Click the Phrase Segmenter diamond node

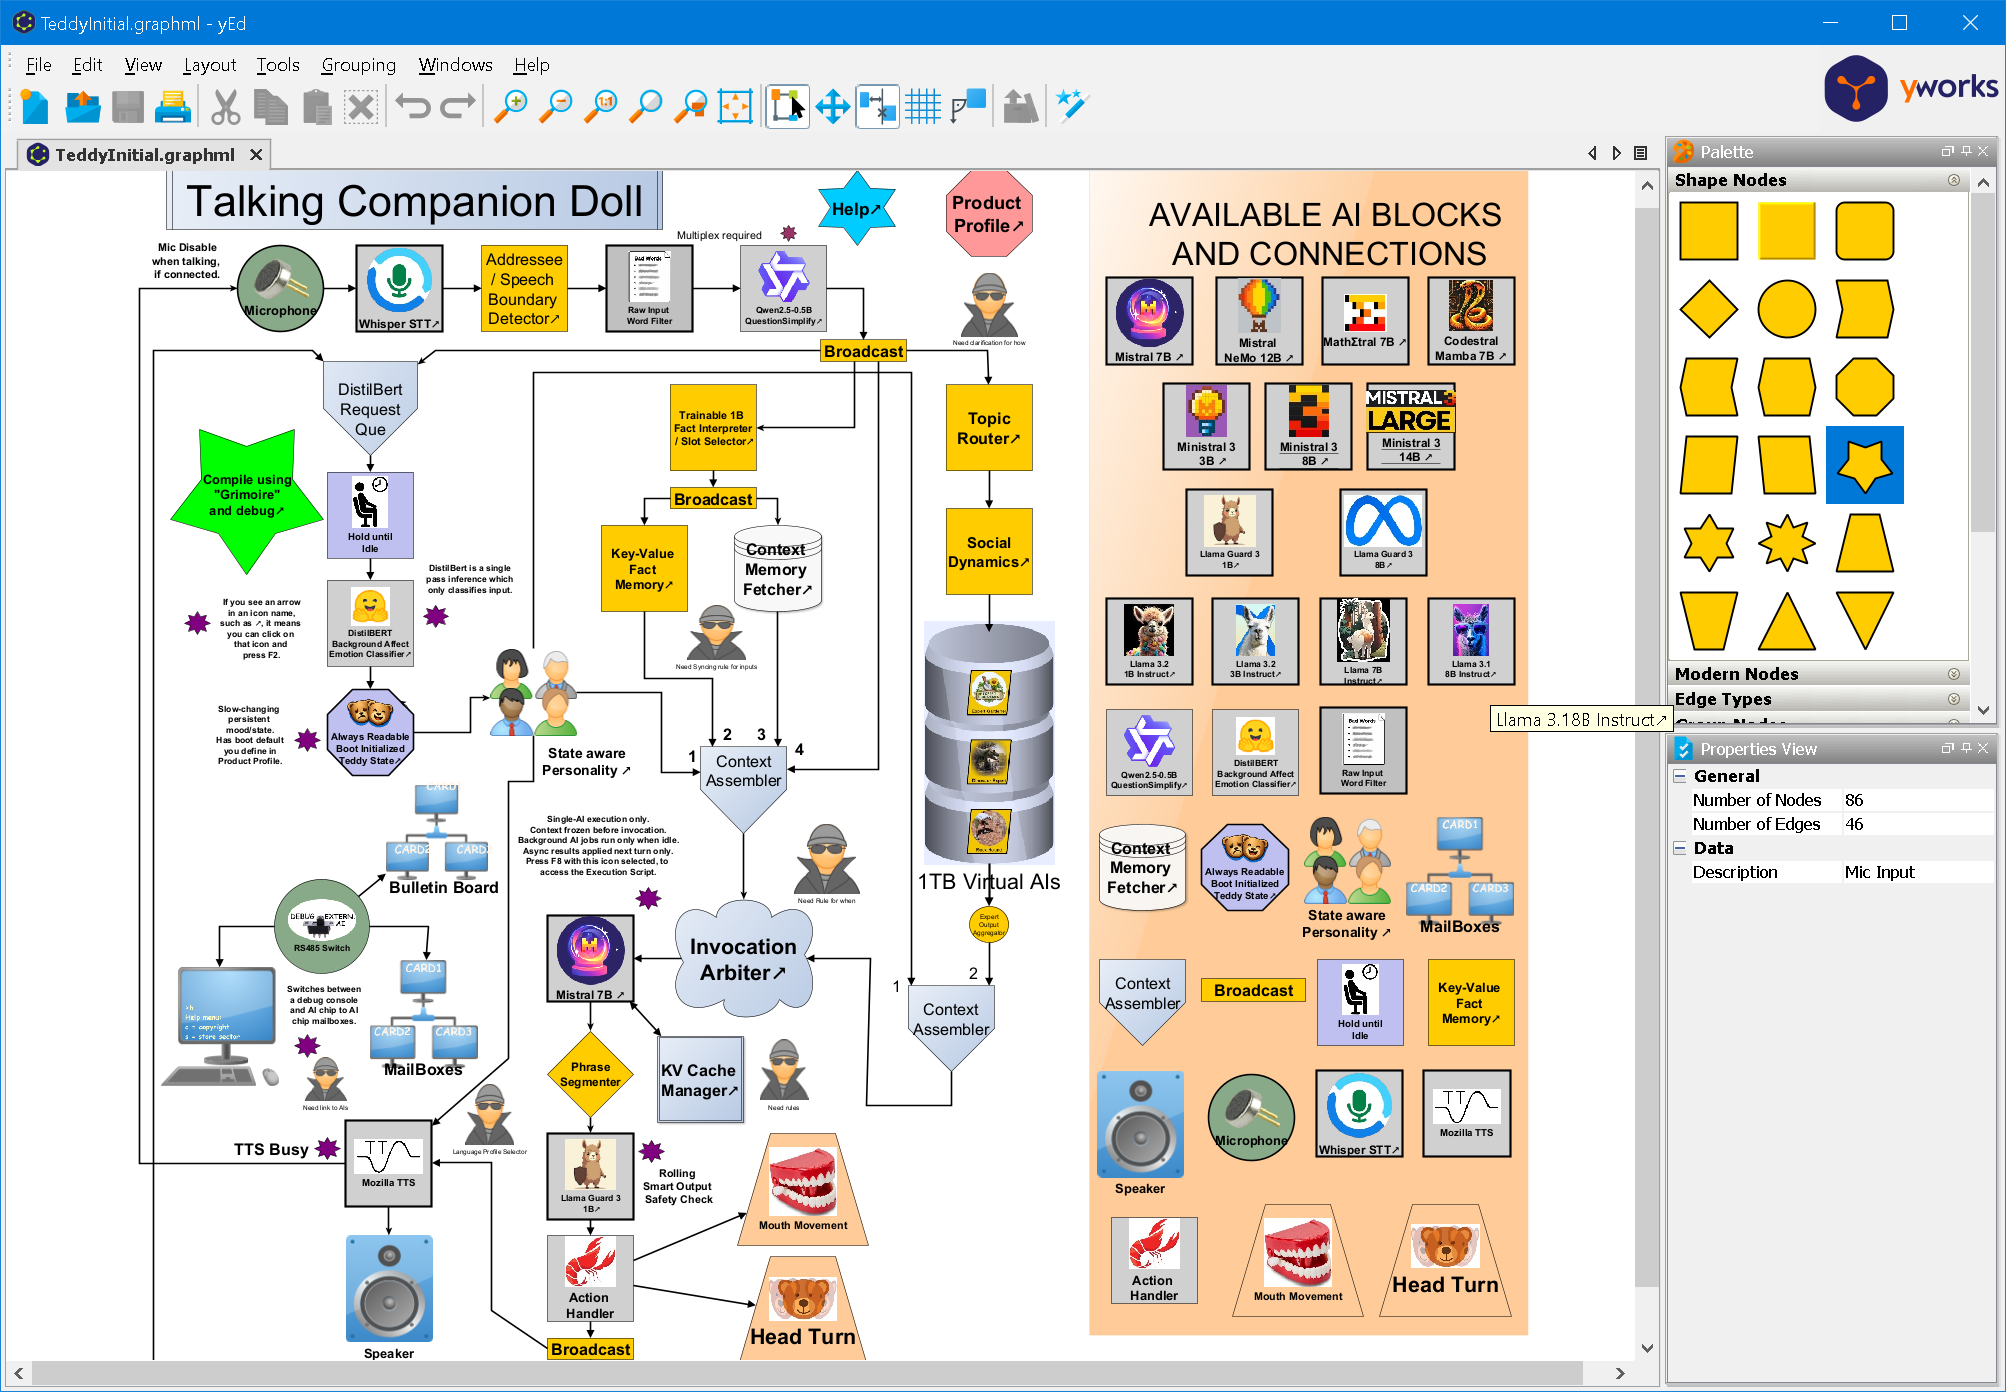591,1075
